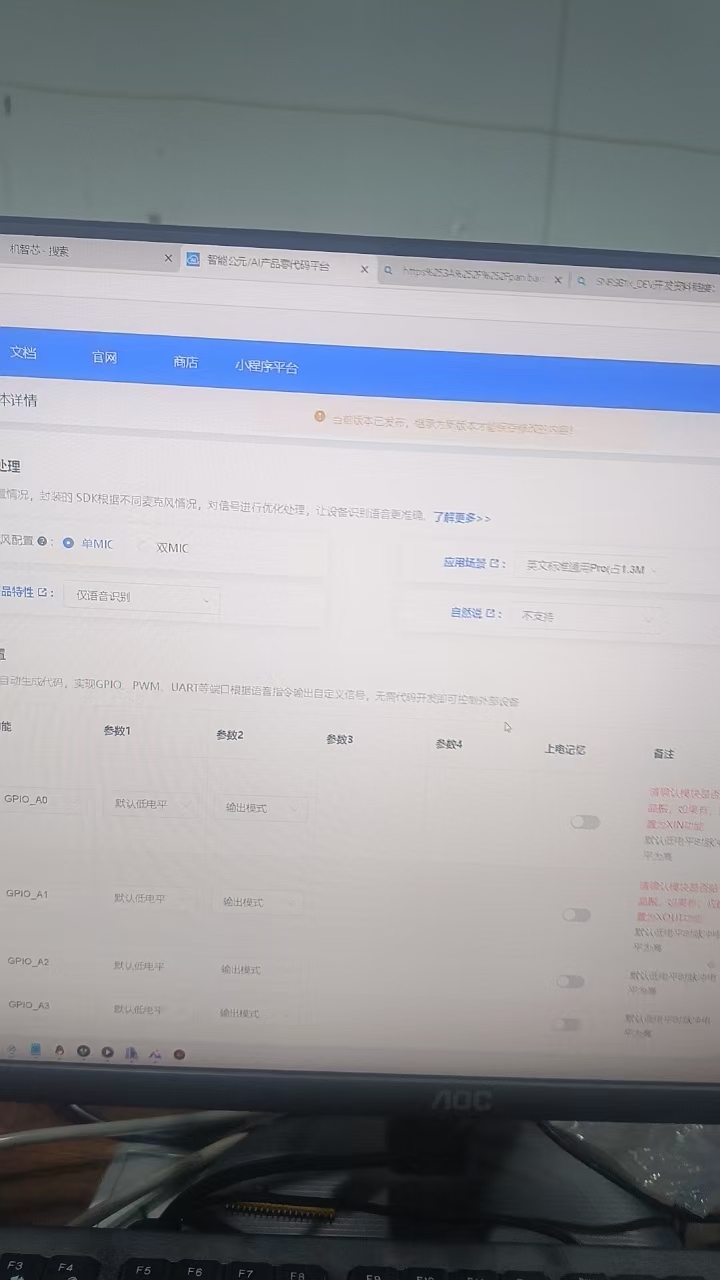Close the 智能公元/AI产品零代码平台 tab

(x=364, y=269)
